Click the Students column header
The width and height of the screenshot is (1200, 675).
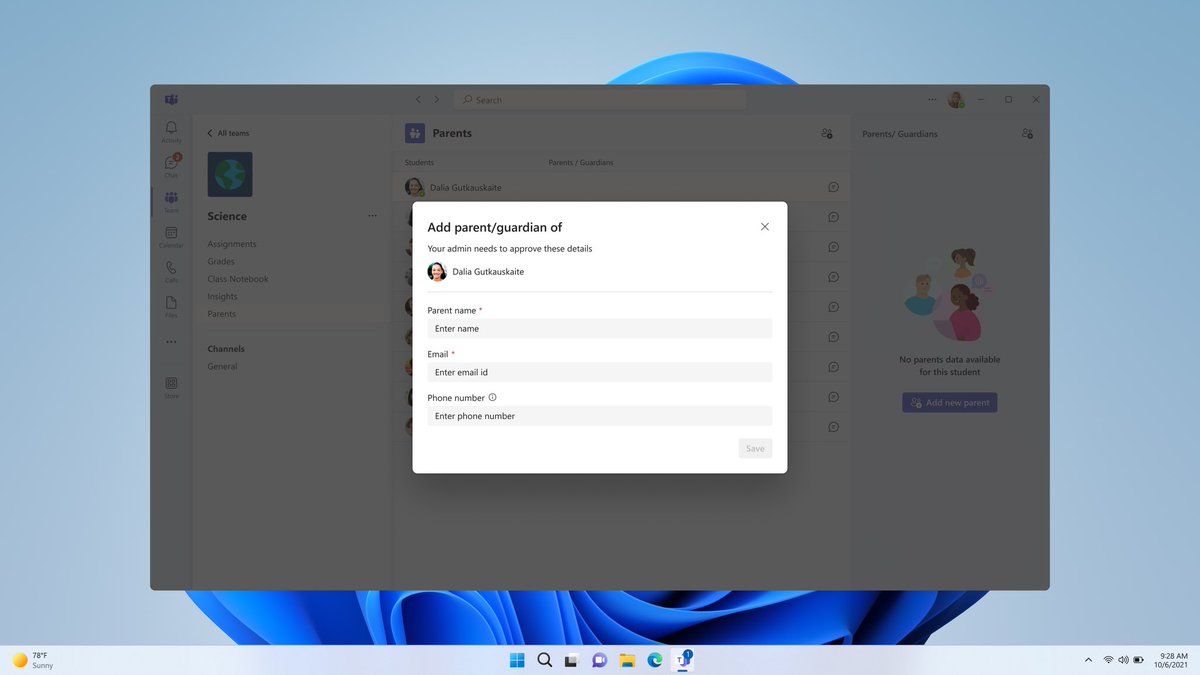[x=419, y=162]
